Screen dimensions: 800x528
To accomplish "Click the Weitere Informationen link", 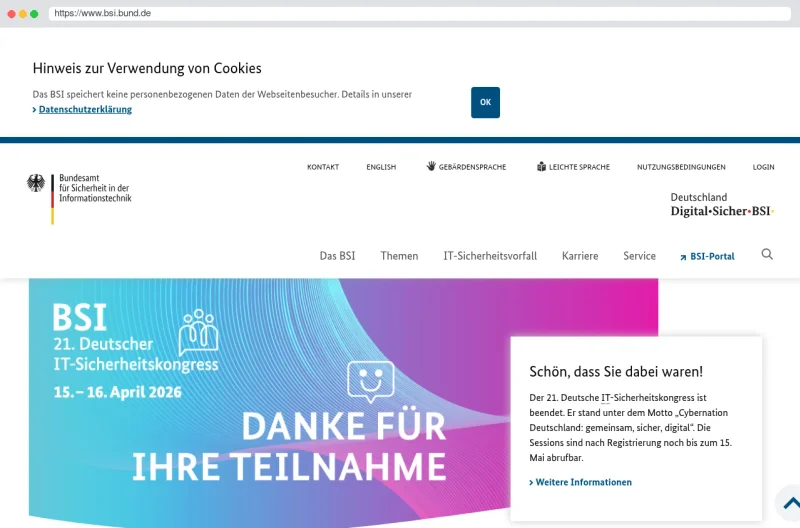I will [581, 482].
